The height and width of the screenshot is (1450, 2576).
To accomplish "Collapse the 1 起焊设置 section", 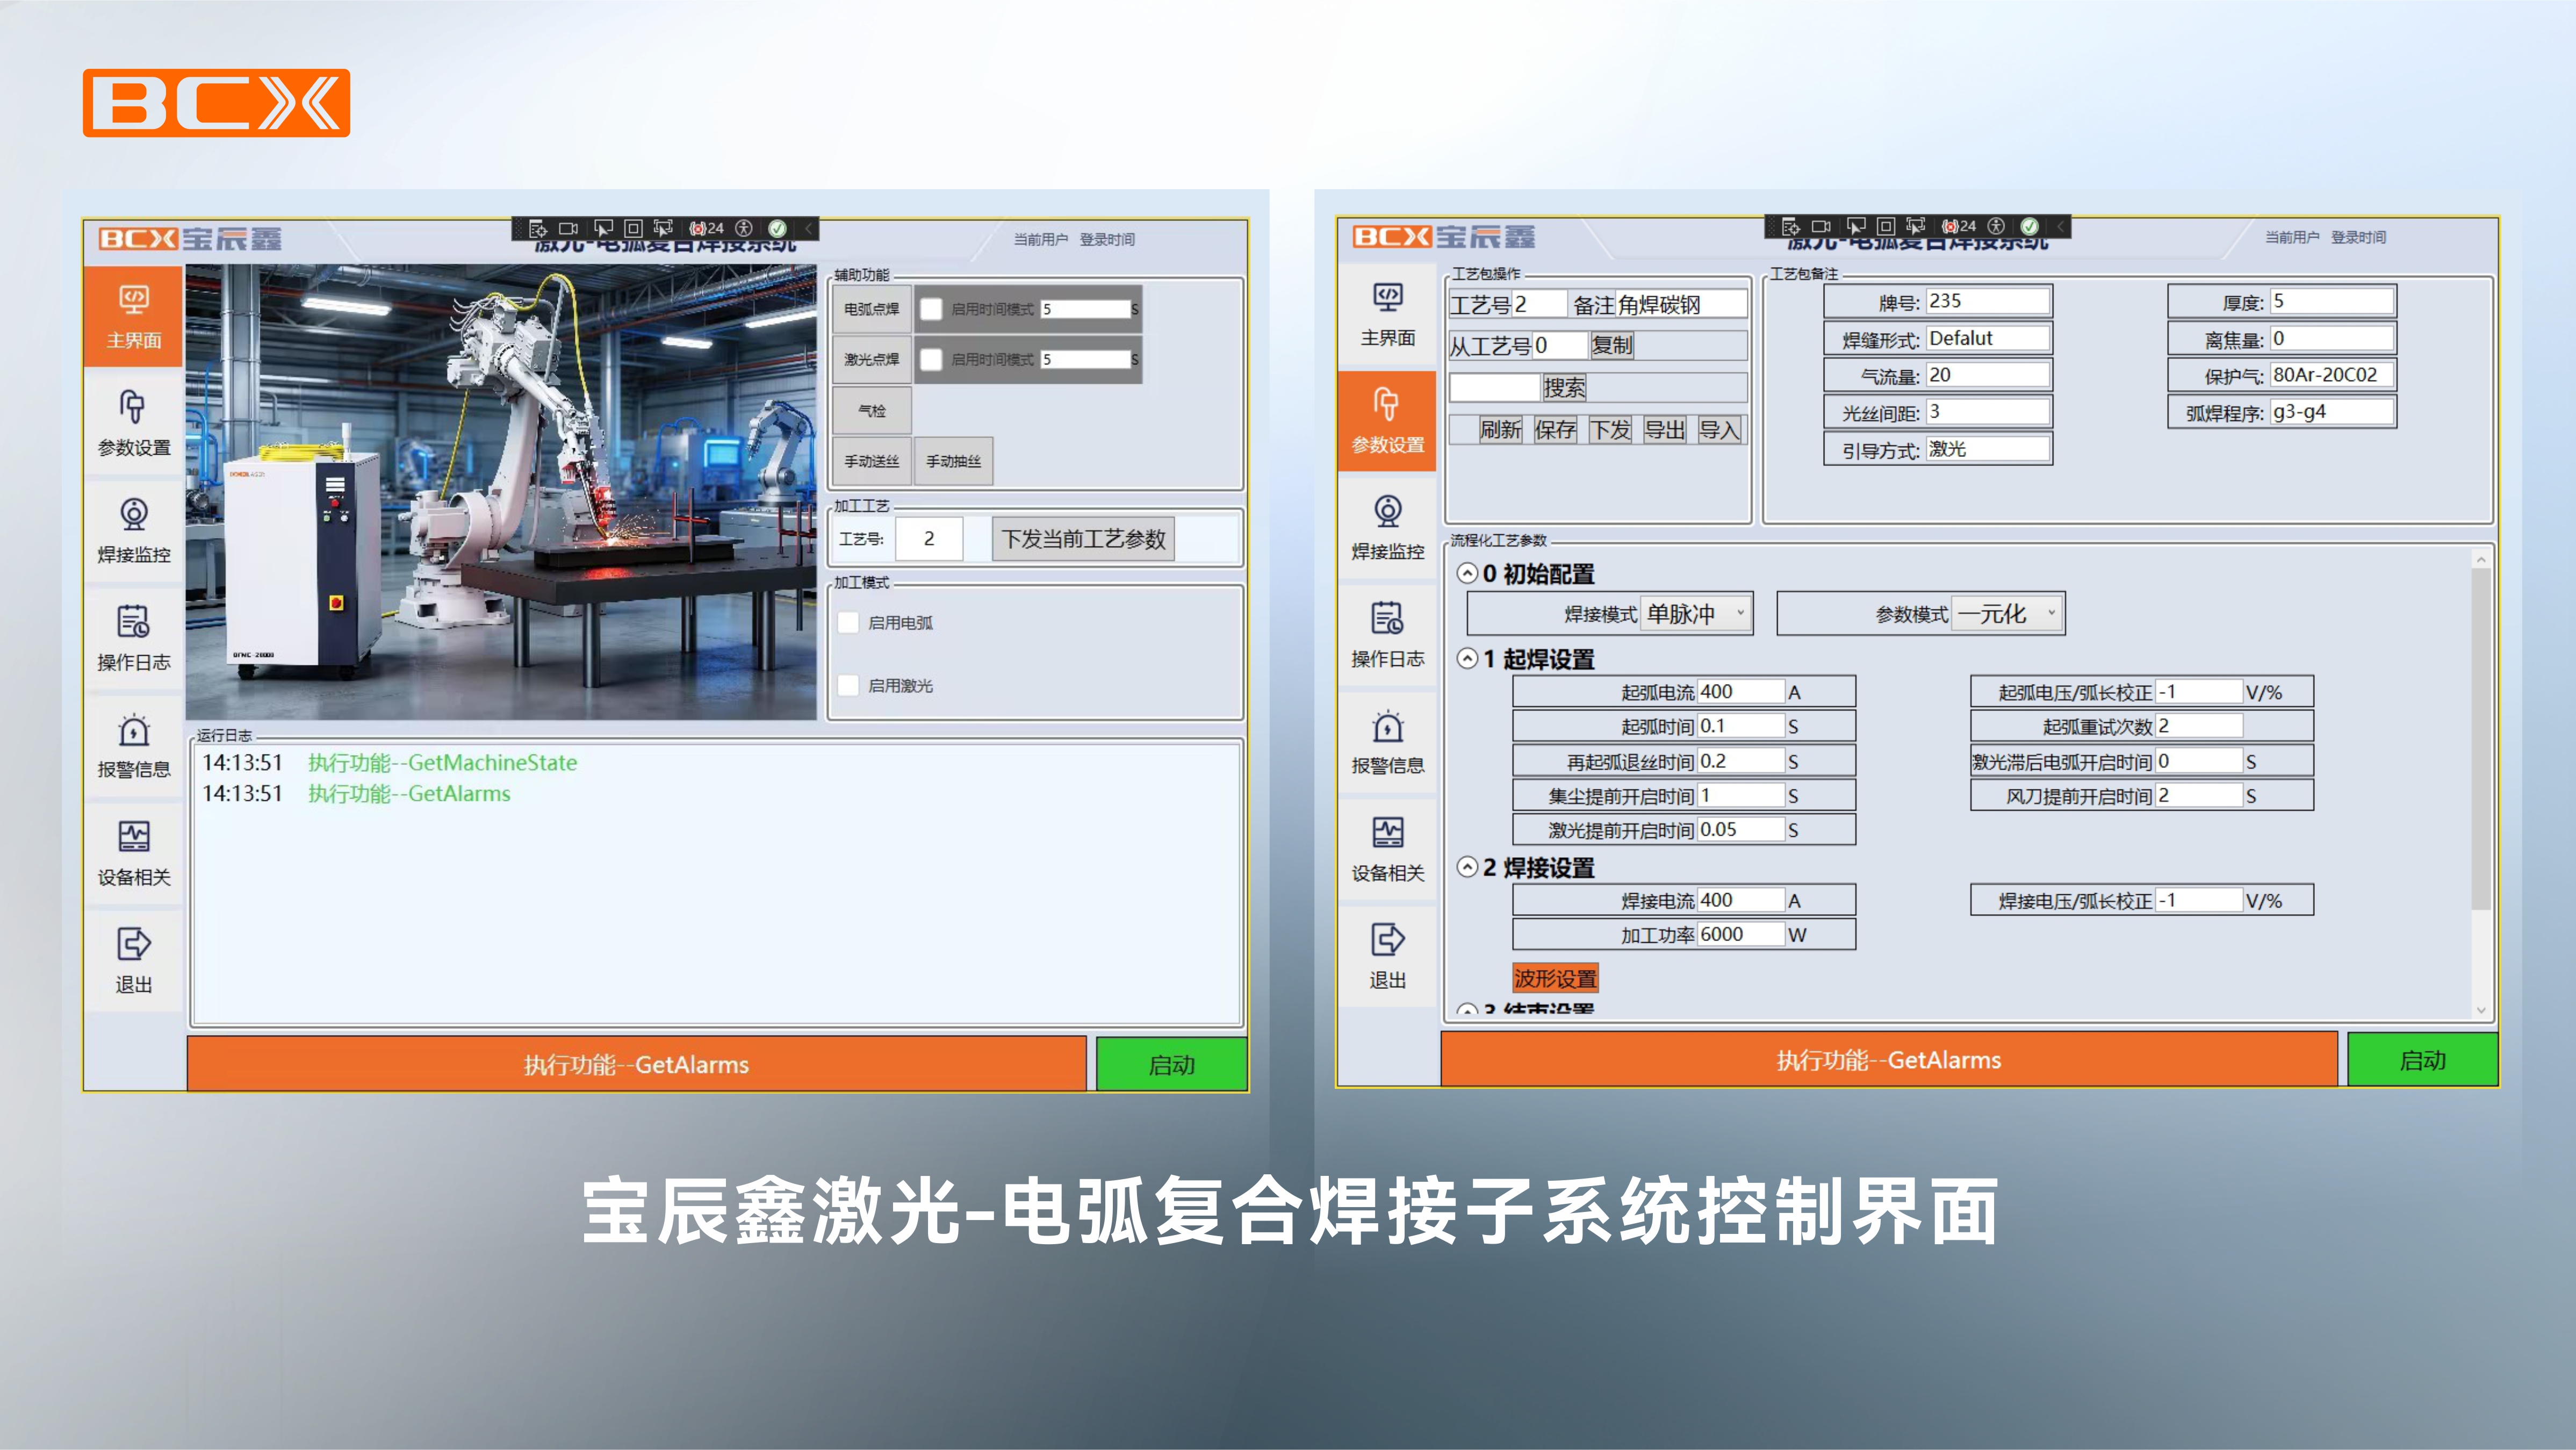I will click(1467, 658).
